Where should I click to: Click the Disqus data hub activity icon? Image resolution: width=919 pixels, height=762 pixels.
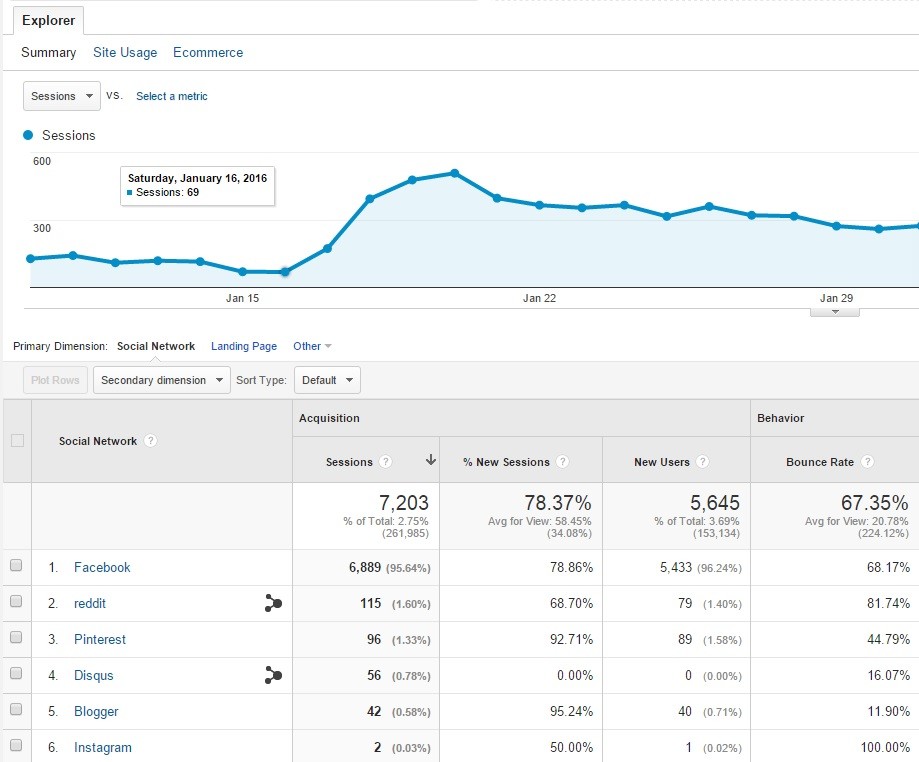coord(273,675)
